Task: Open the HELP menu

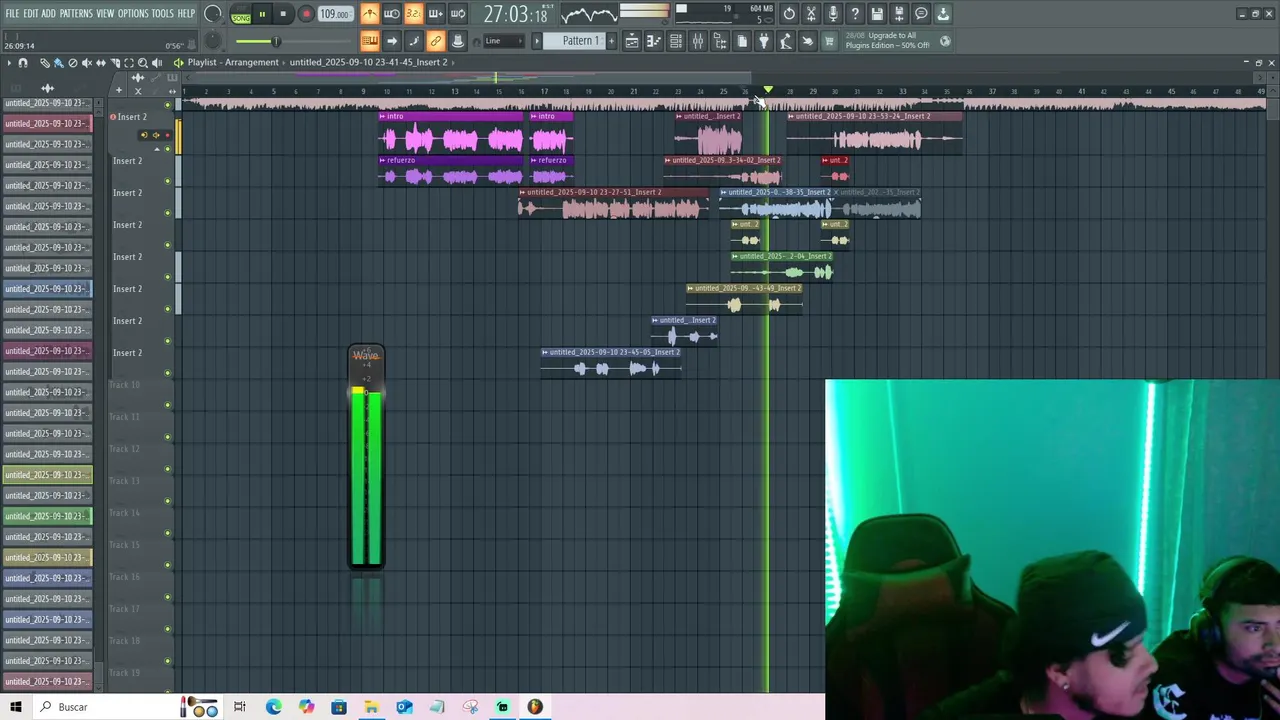Action: [x=187, y=13]
